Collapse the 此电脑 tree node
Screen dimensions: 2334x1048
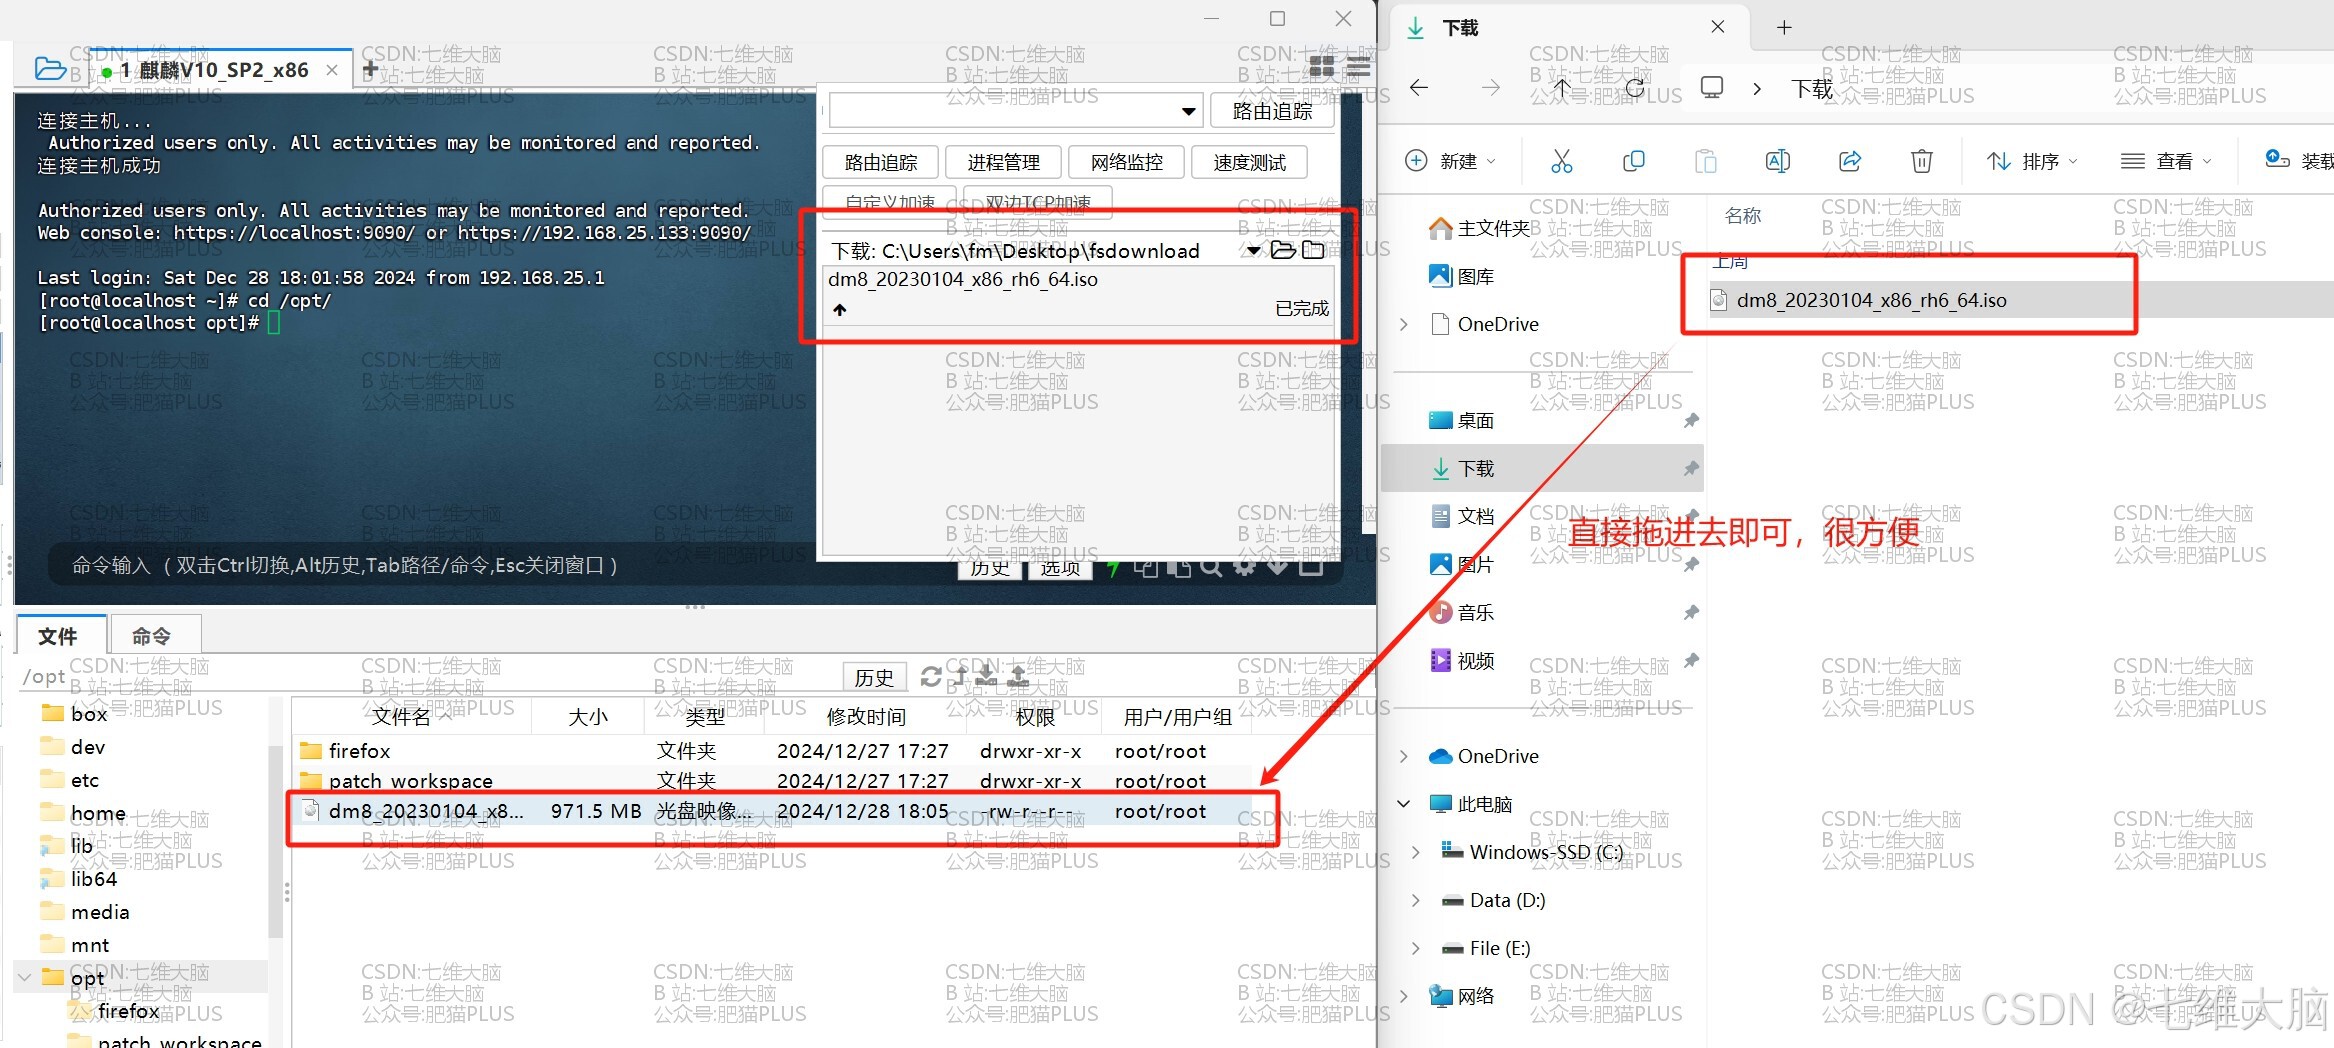coord(1404,804)
